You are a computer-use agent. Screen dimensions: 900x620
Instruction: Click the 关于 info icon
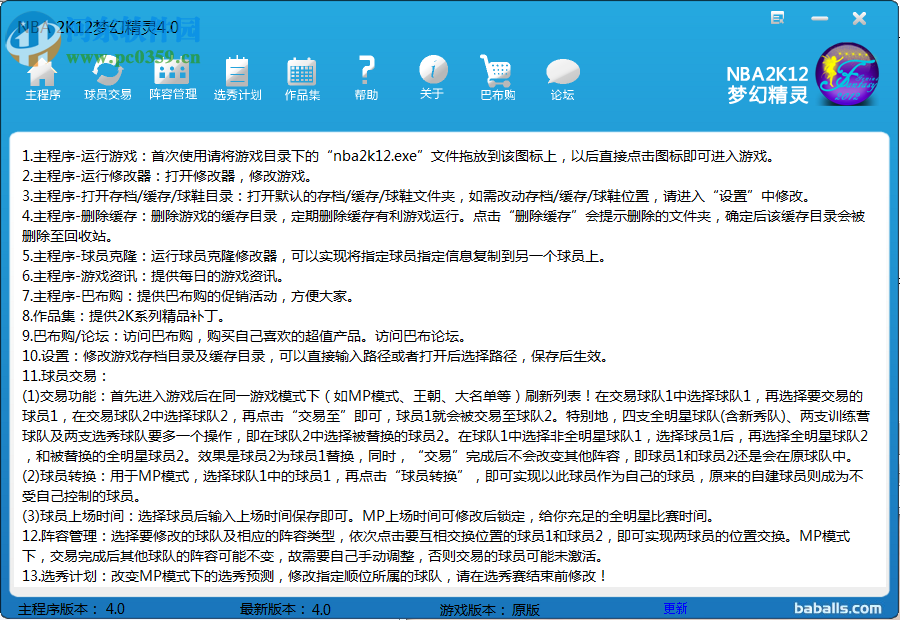(432, 78)
